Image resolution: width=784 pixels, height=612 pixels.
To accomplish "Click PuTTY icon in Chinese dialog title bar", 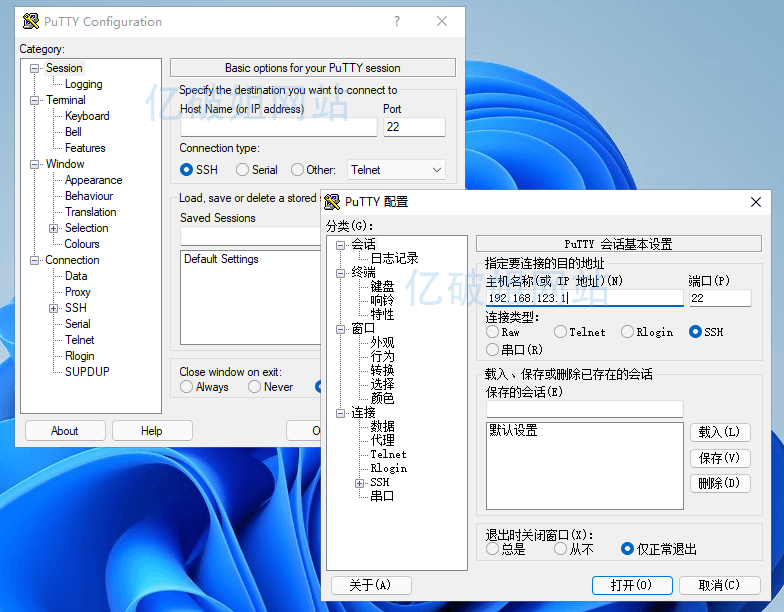I will (x=333, y=202).
